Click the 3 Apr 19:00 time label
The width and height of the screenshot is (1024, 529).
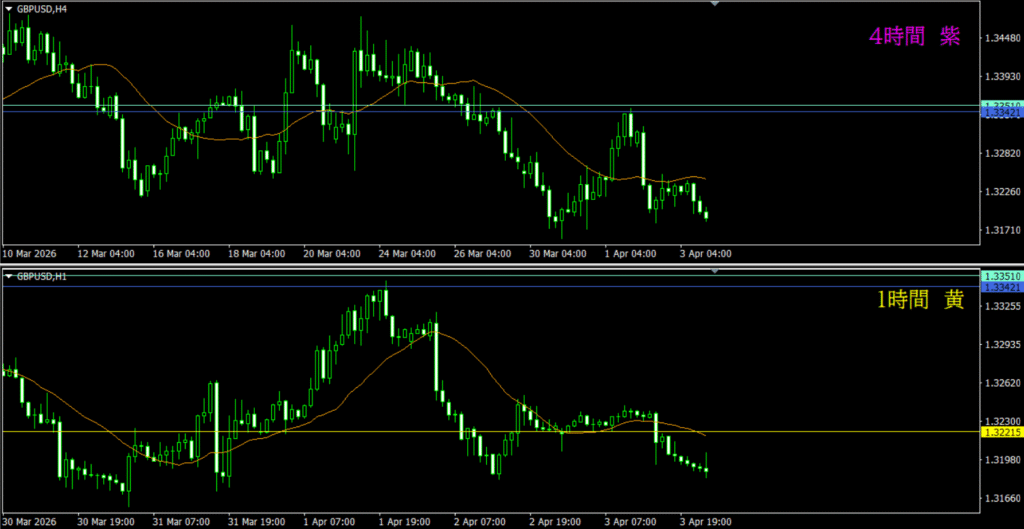[x=704, y=522]
